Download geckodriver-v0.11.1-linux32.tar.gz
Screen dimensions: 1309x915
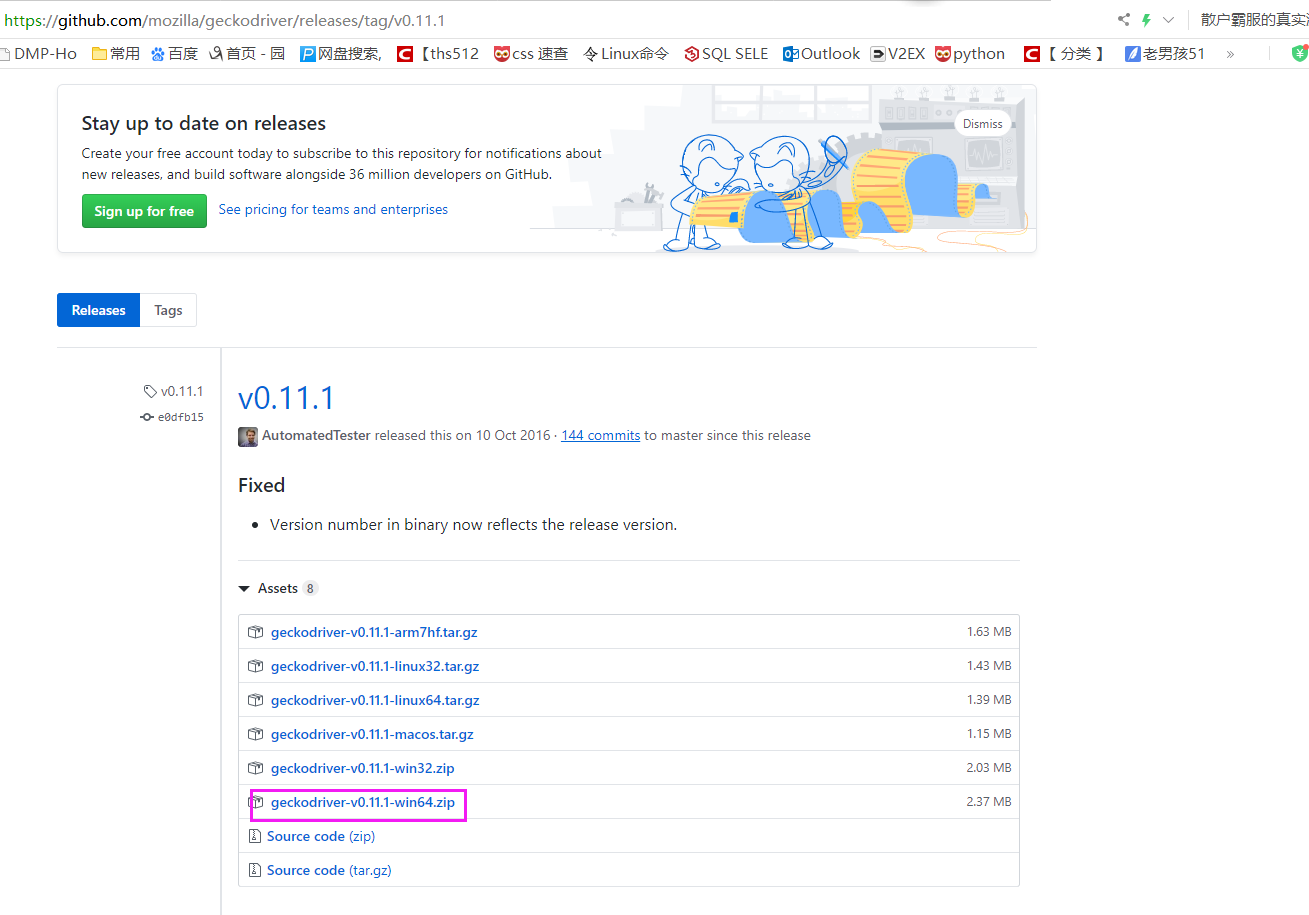(375, 666)
